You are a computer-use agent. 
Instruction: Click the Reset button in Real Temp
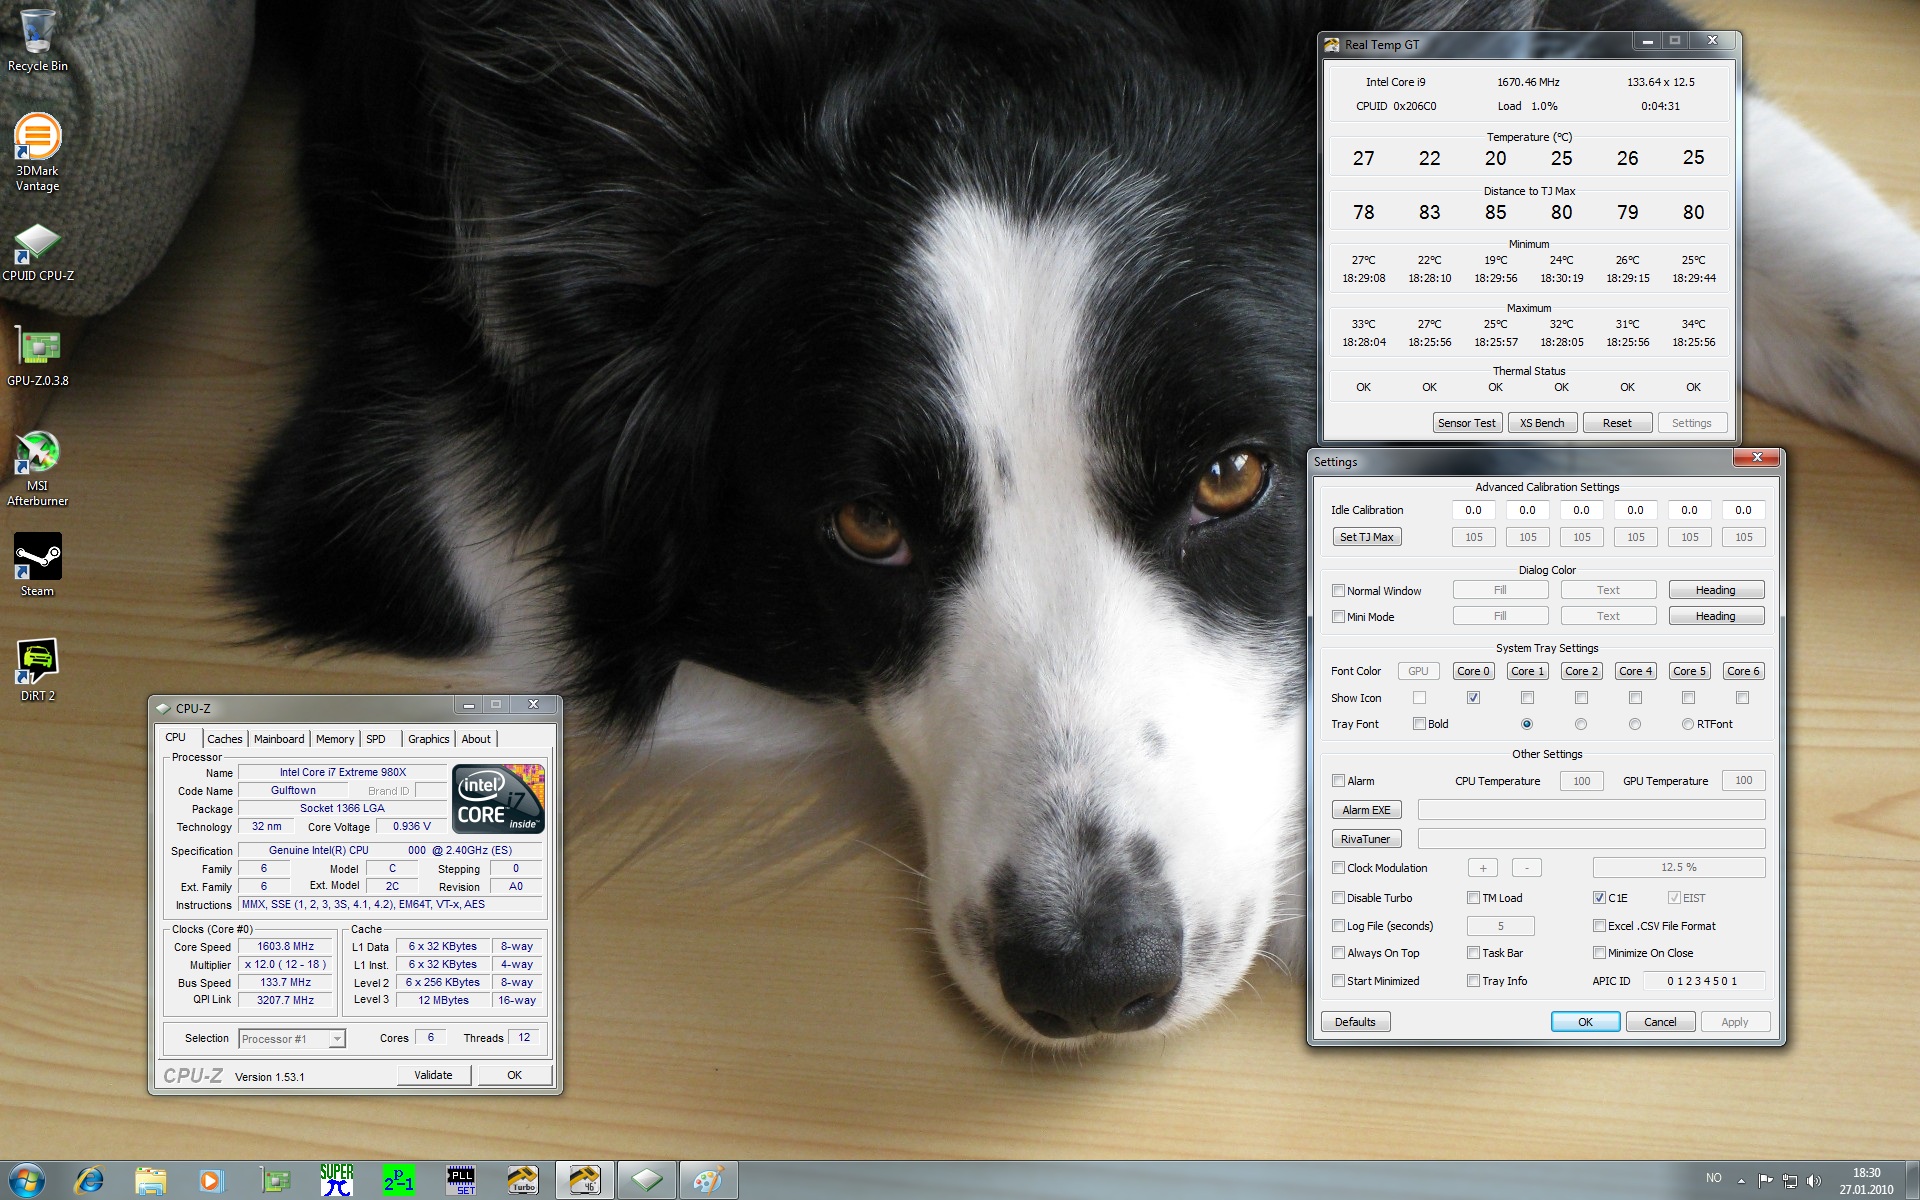(1617, 423)
